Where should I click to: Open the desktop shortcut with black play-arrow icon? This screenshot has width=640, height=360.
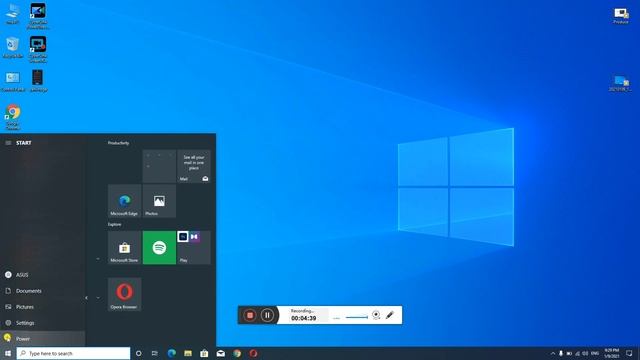38,16
